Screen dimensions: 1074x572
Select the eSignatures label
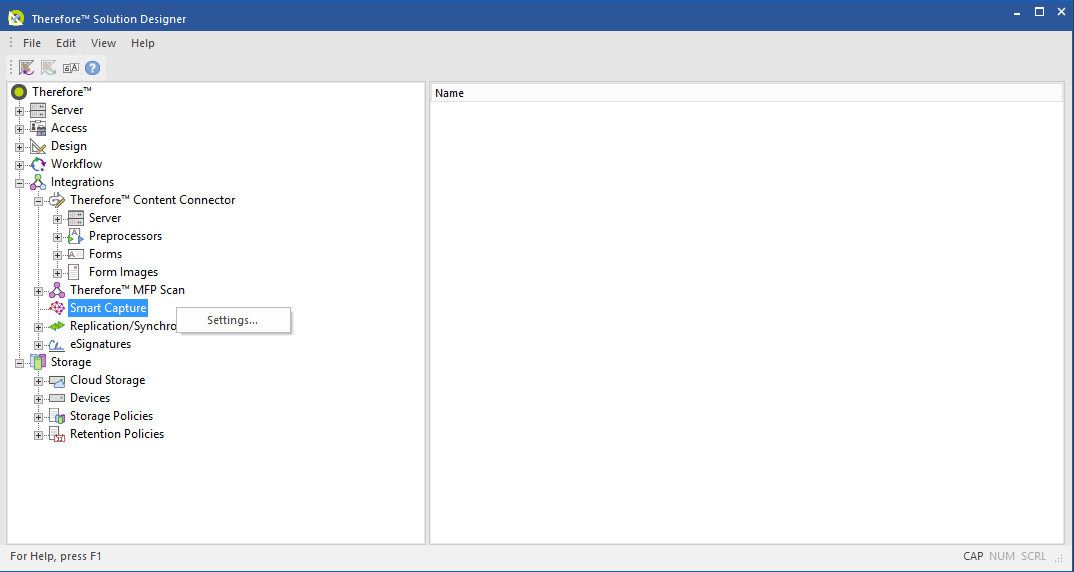coord(101,345)
